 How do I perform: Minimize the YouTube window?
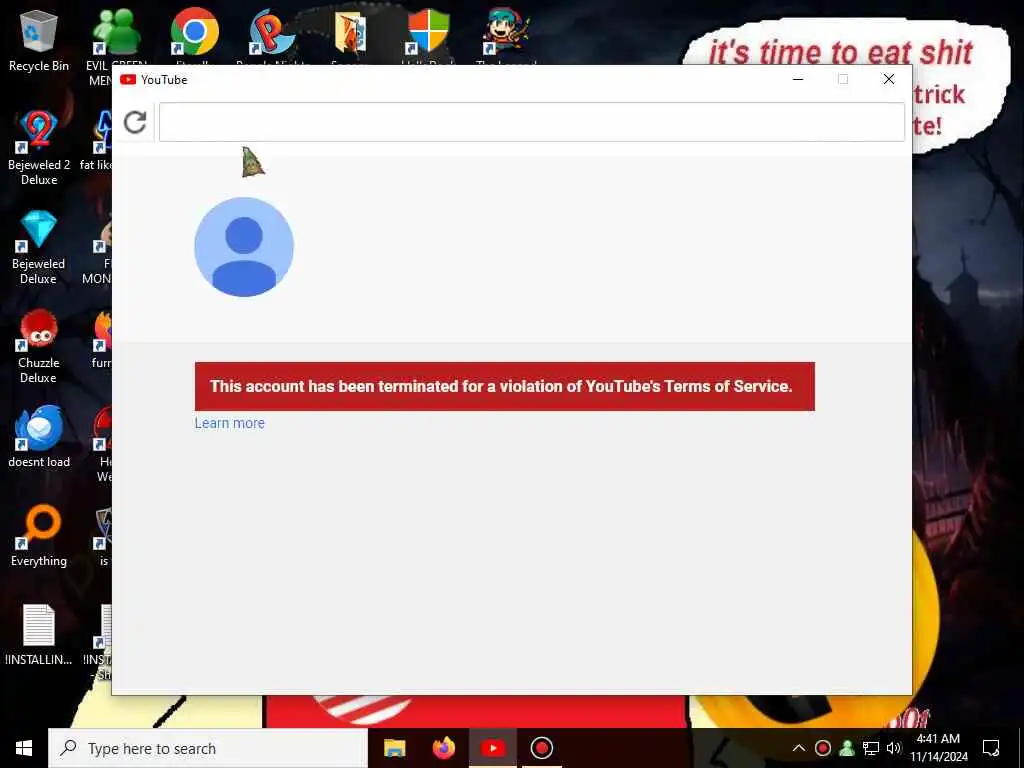[798, 79]
